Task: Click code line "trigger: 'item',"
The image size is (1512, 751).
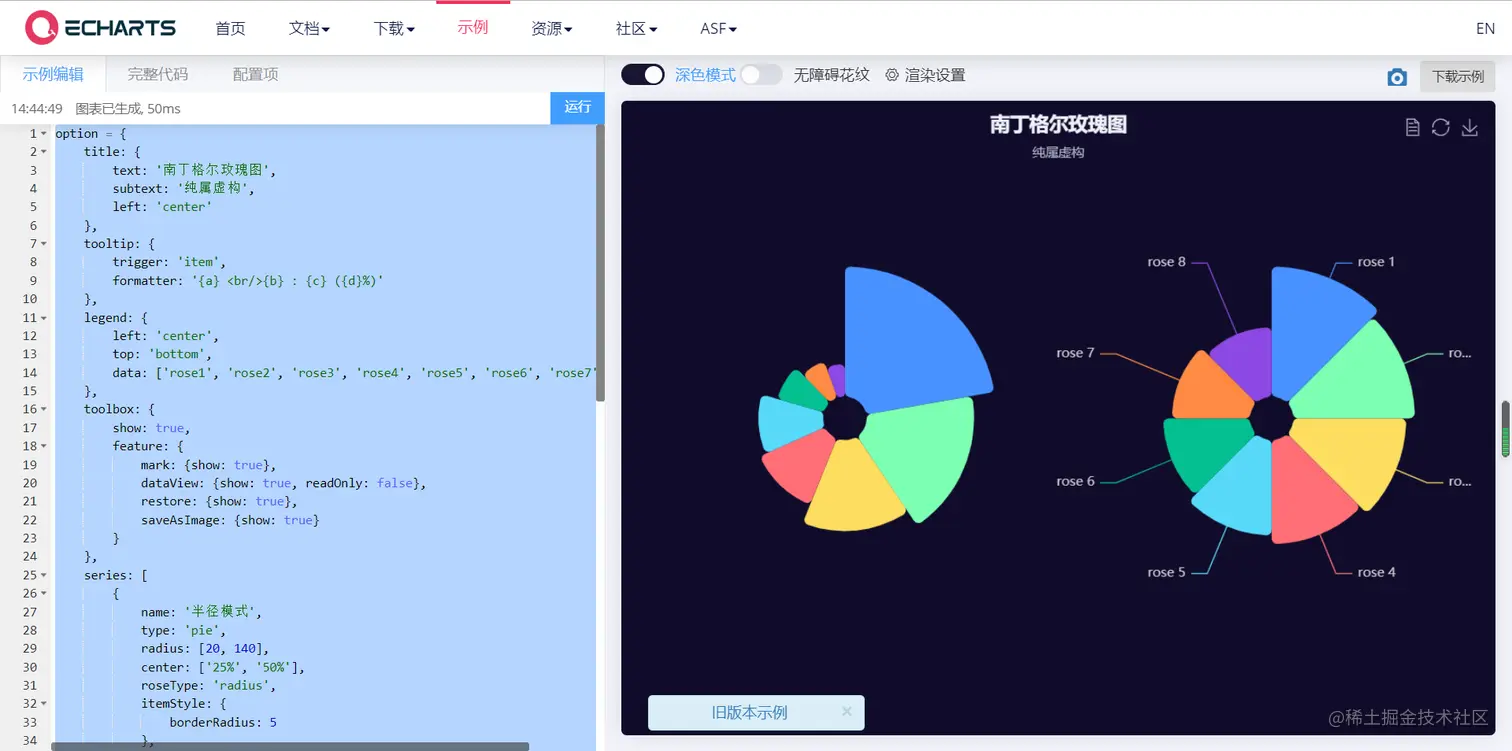Action: 170,262
